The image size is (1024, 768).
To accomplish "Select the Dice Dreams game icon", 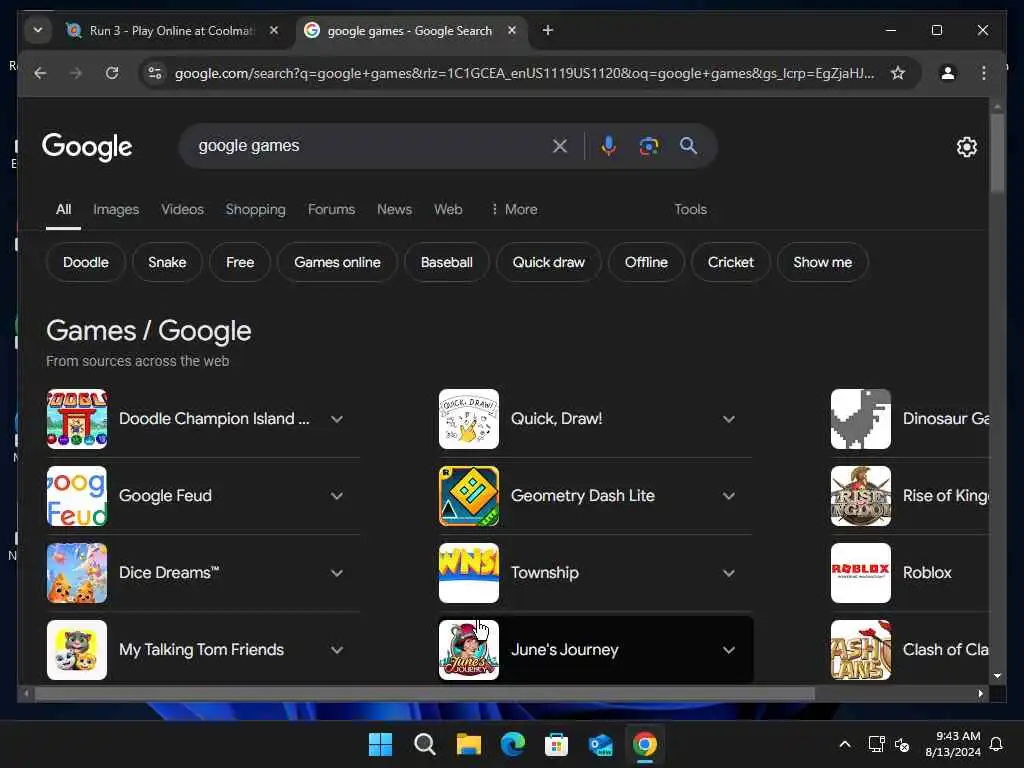I will pos(77,573).
